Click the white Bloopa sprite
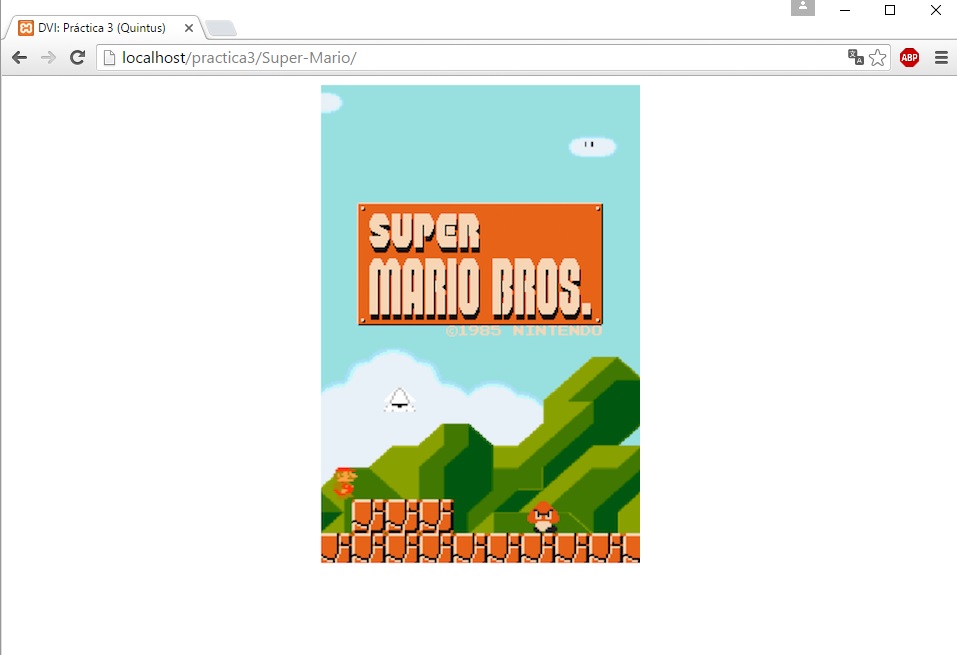 pyautogui.click(x=400, y=400)
